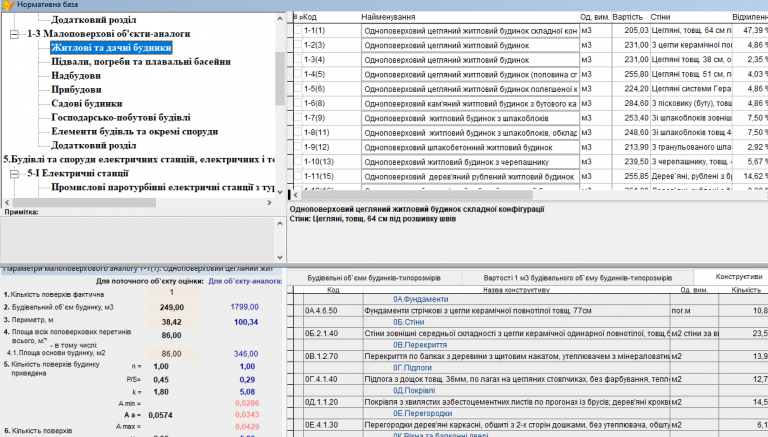The width and height of the screenshot is (768, 437).
Task: Select Житлові та дачні будинки in tree
Action: point(111,48)
